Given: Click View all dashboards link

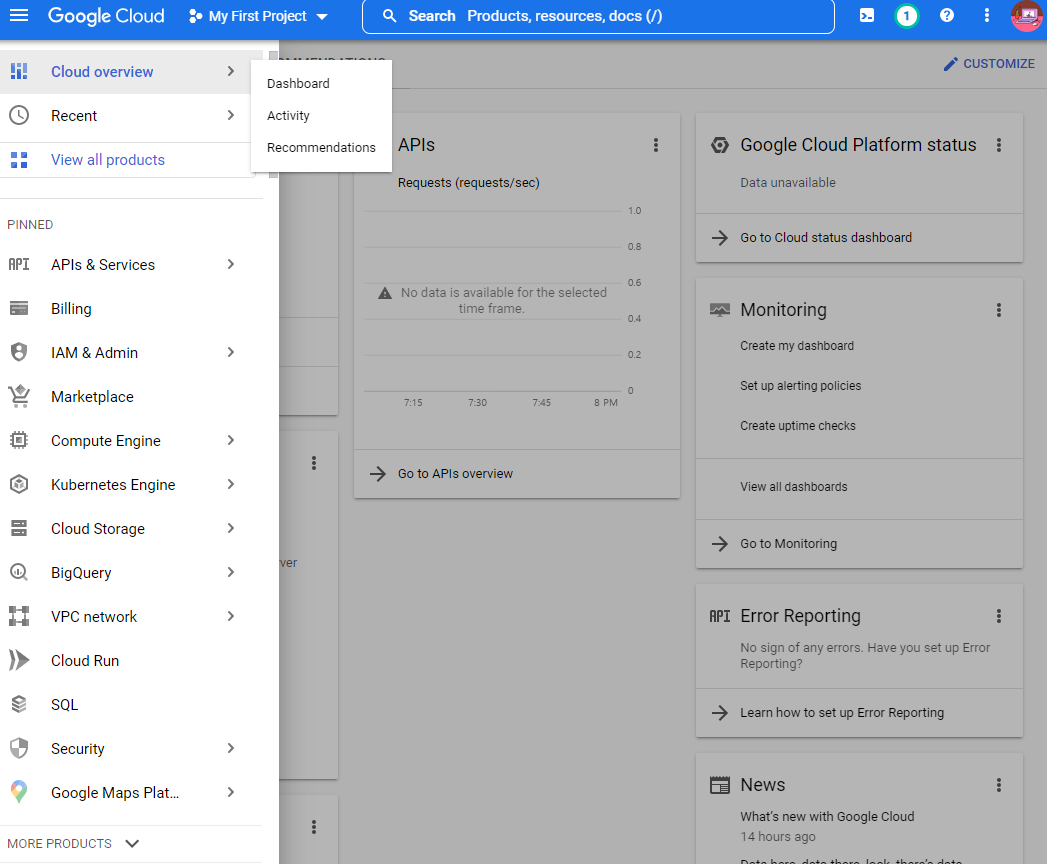Looking at the screenshot, I should coord(793,487).
